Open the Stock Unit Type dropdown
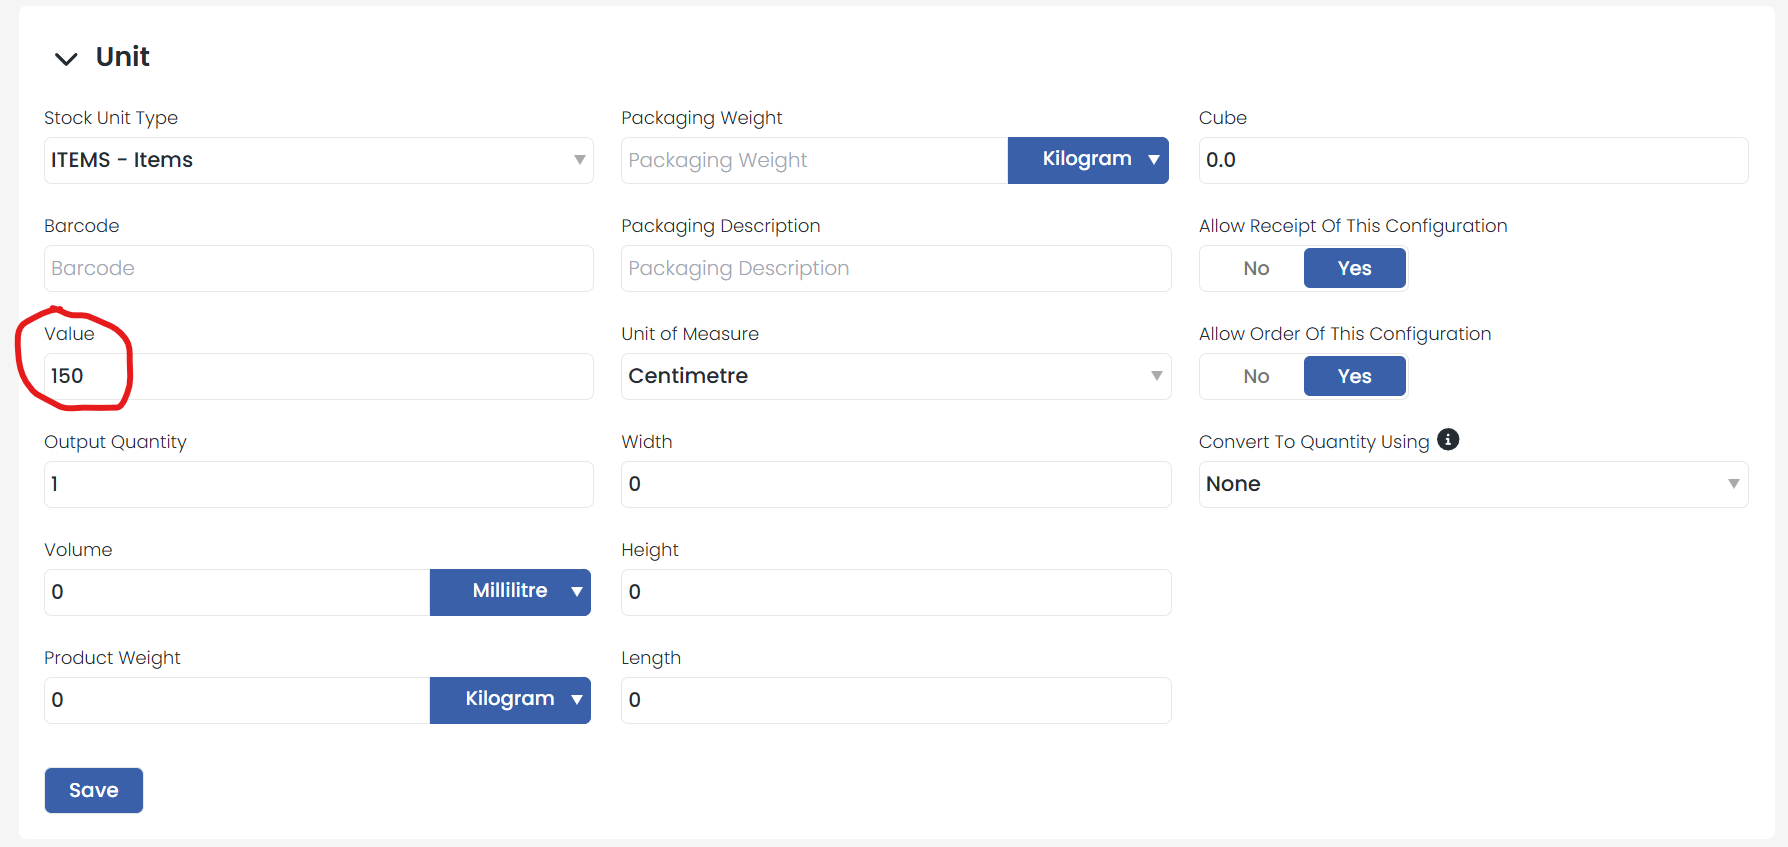The height and width of the screenshot is (847, 1788). click(x=318, y=160)
